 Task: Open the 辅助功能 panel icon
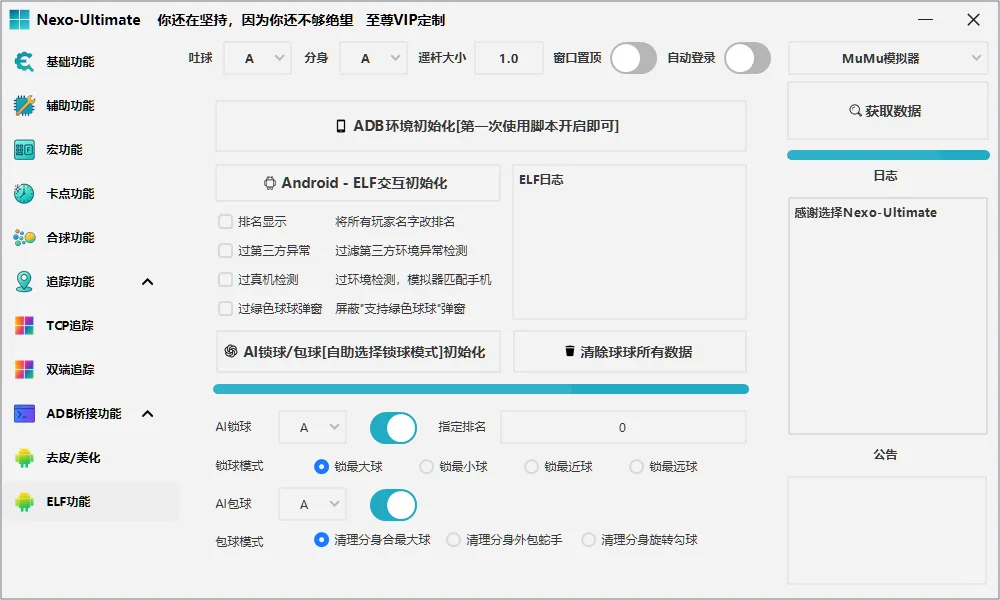22,105
